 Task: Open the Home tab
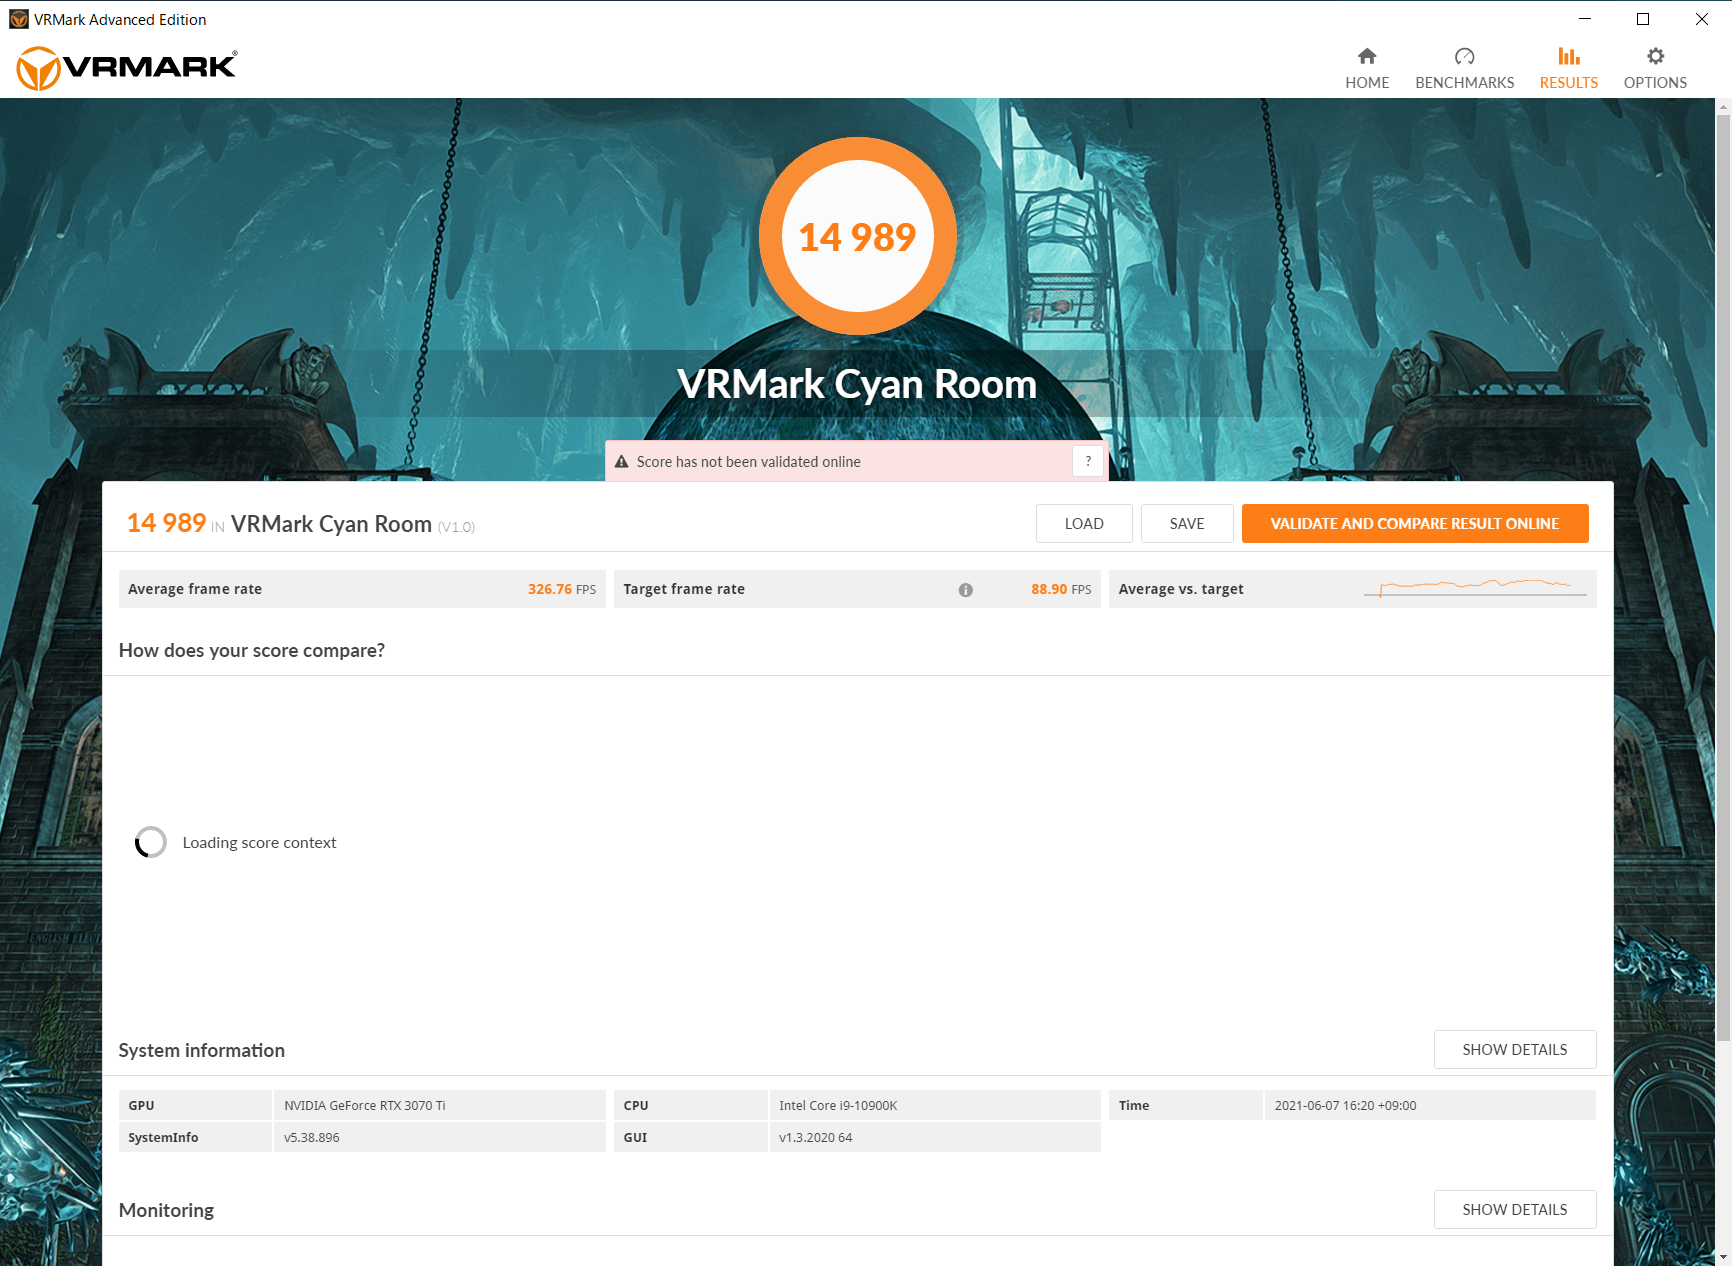[1366, 68]
